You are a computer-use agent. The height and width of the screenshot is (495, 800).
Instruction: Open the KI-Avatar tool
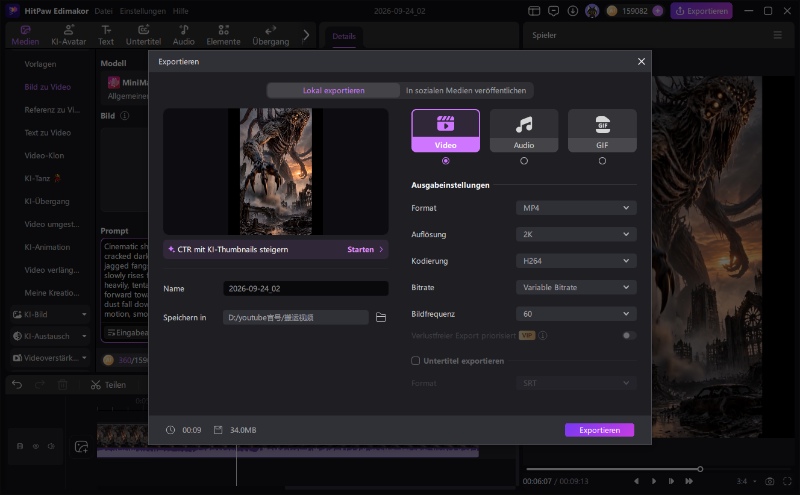[x=68, y=35]
